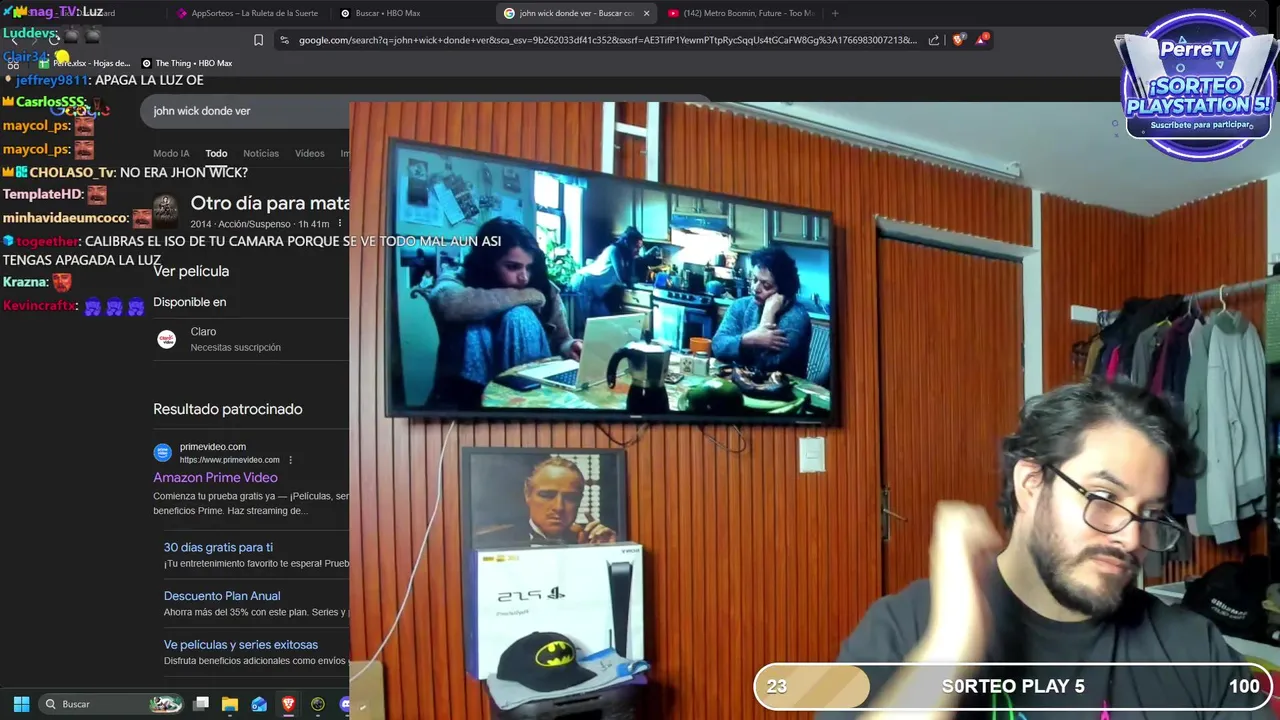Open the John Wick movie thumbnail
1280x720 pixels.
[x=166, y=210]
